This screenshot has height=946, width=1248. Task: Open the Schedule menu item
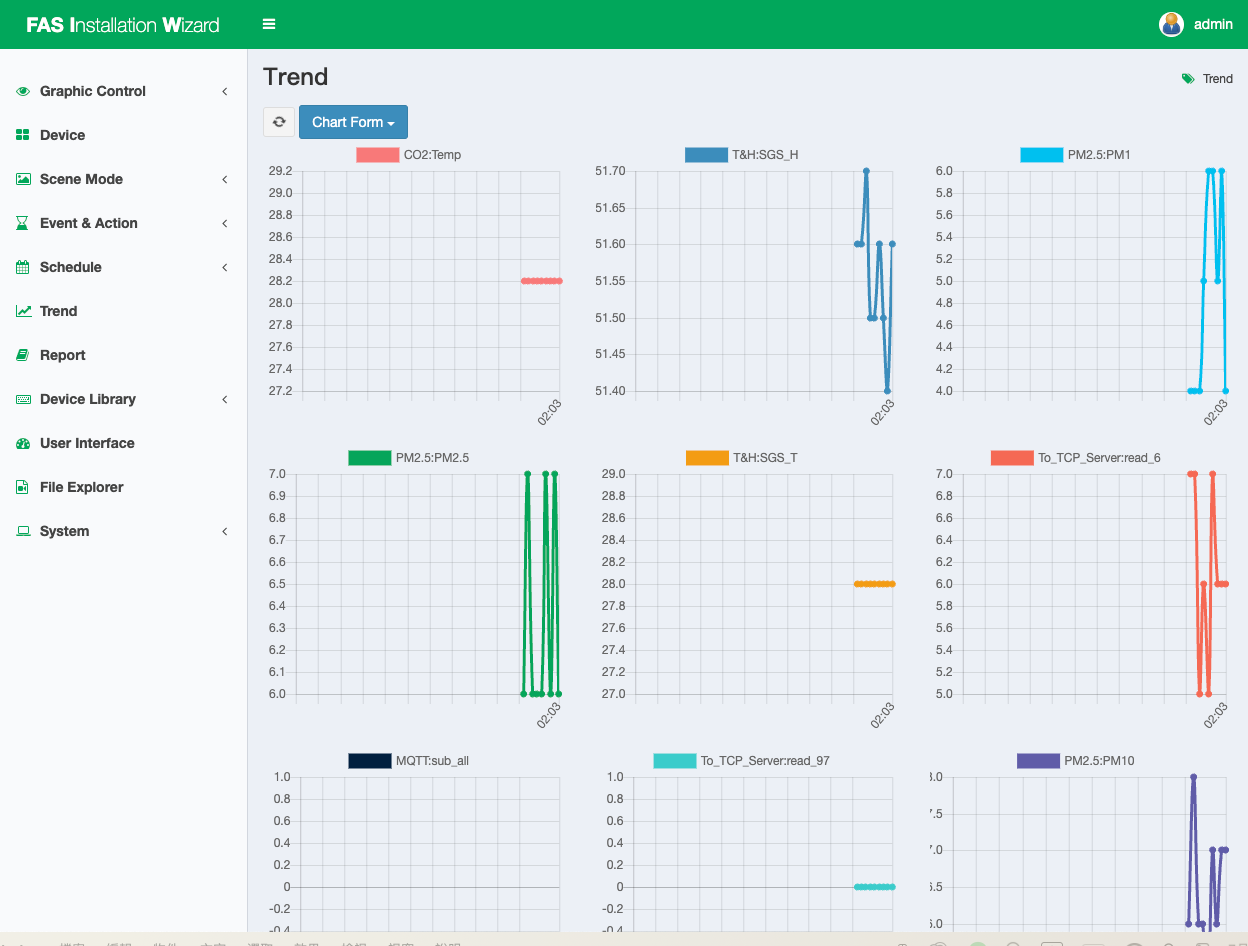click(71, 267)
